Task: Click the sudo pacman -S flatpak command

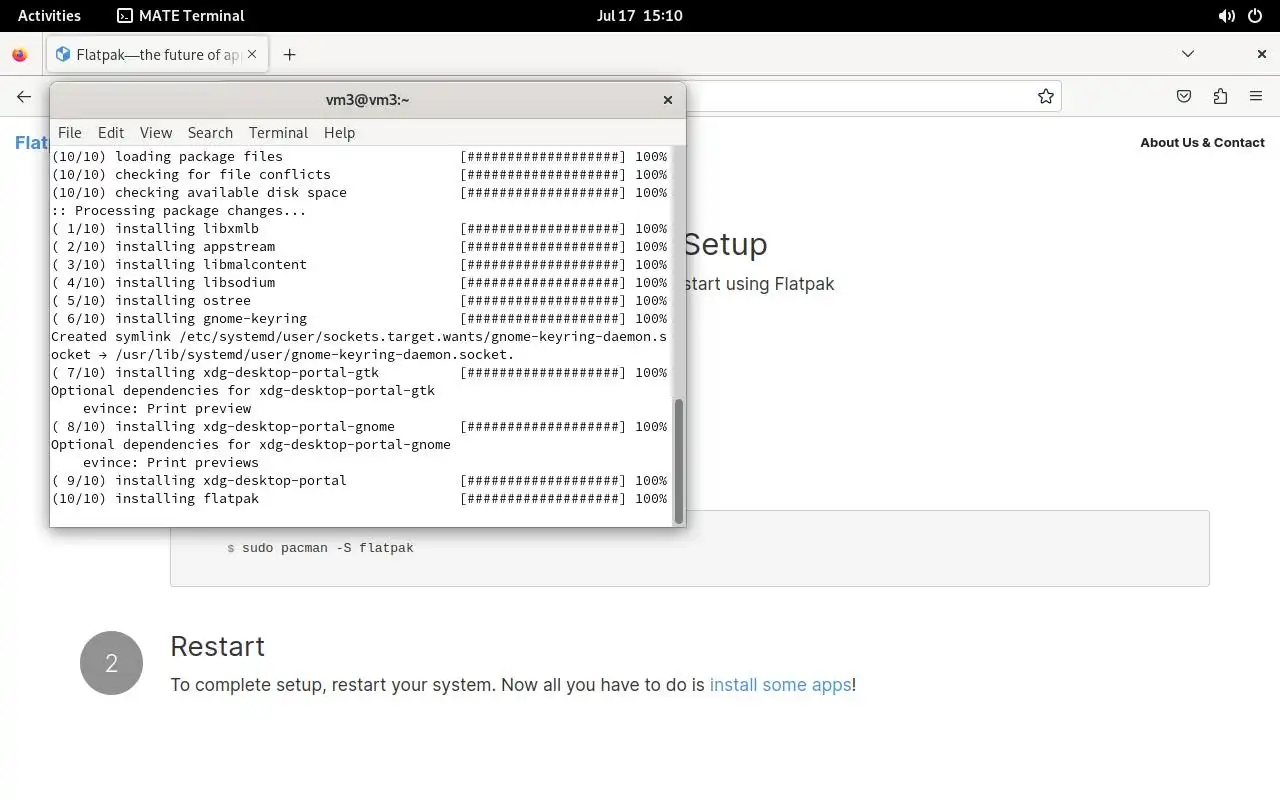Action: [x=328, y=548]
